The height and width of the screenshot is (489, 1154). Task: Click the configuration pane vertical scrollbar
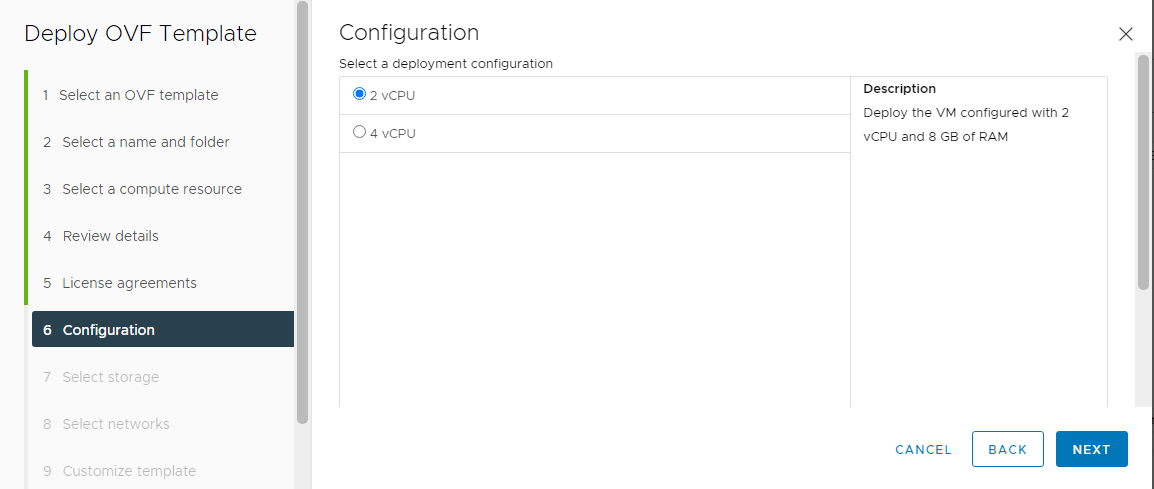pos(1143,171)
